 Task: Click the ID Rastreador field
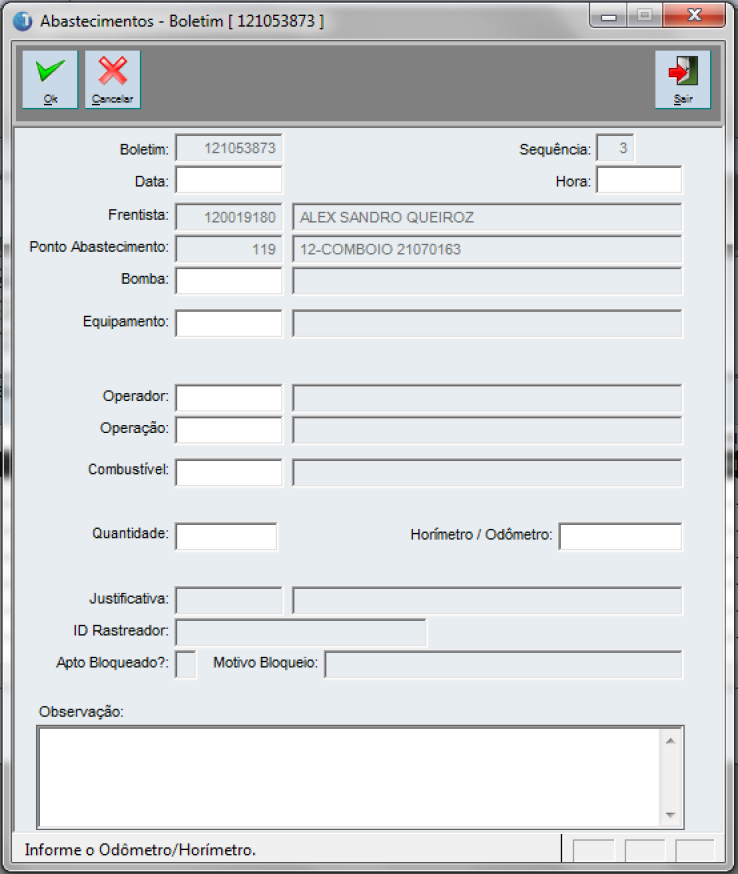pos(301,632)
